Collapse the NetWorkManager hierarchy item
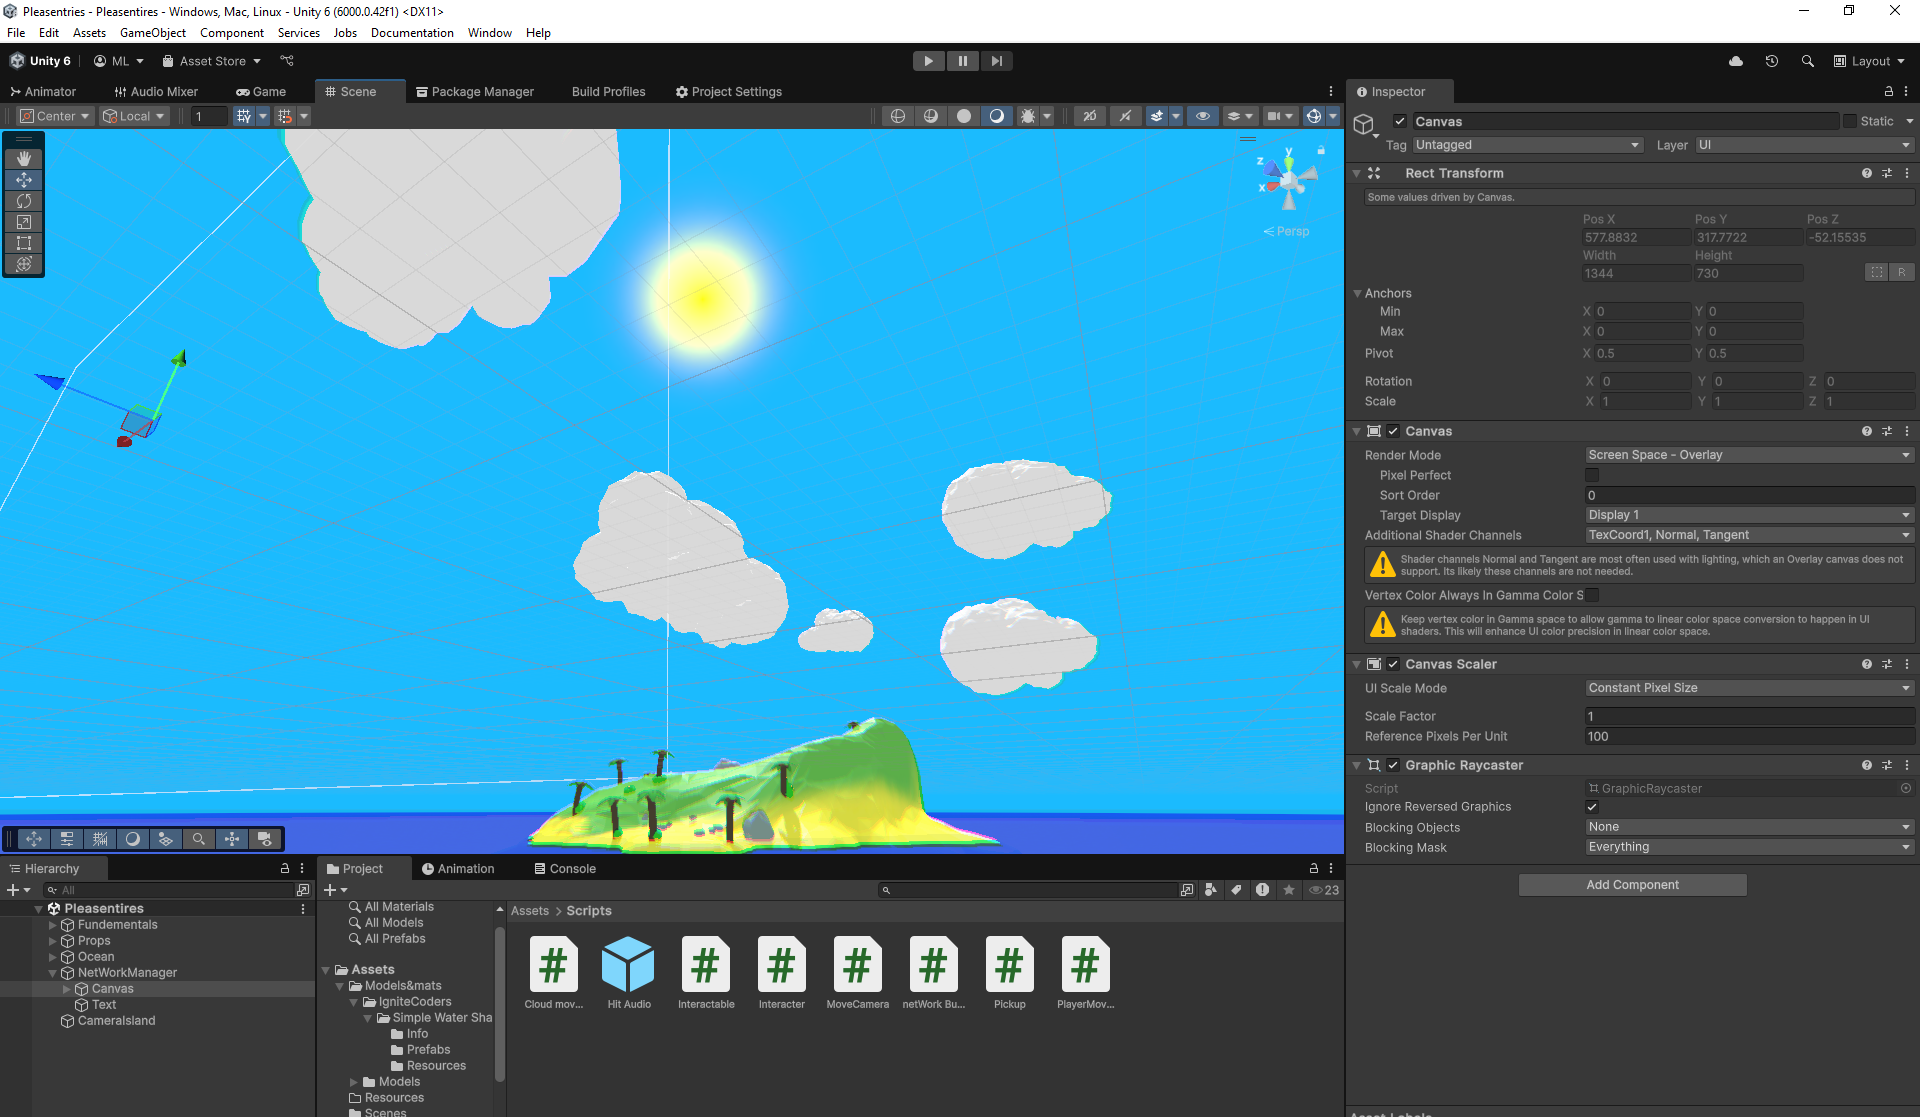 [x=53, y=973]
